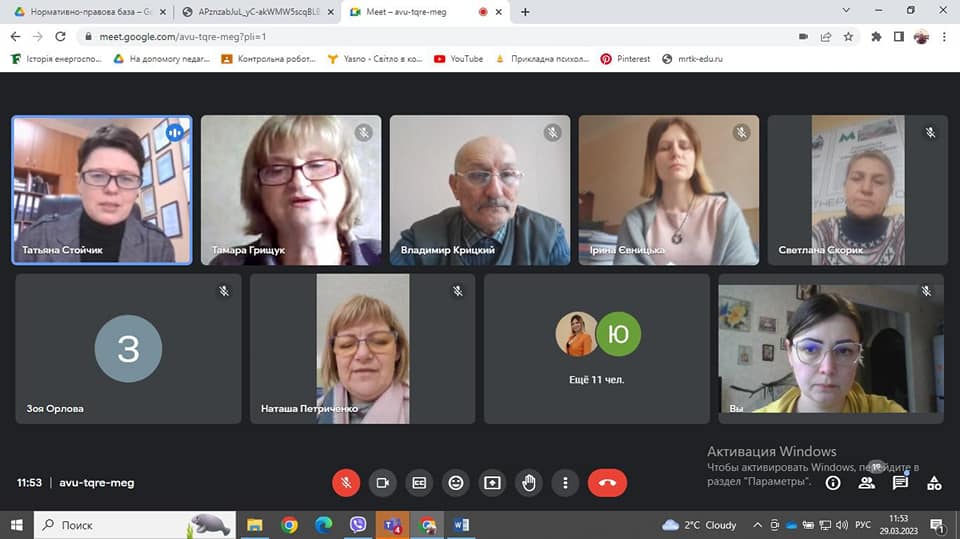Open the emoji reactions button

456,483
